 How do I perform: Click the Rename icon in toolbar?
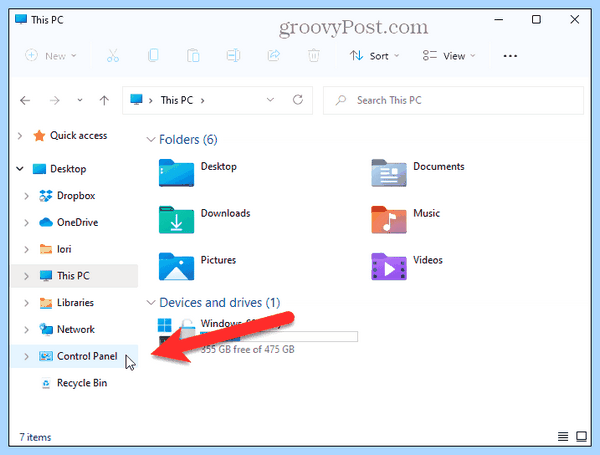[233, 56]
